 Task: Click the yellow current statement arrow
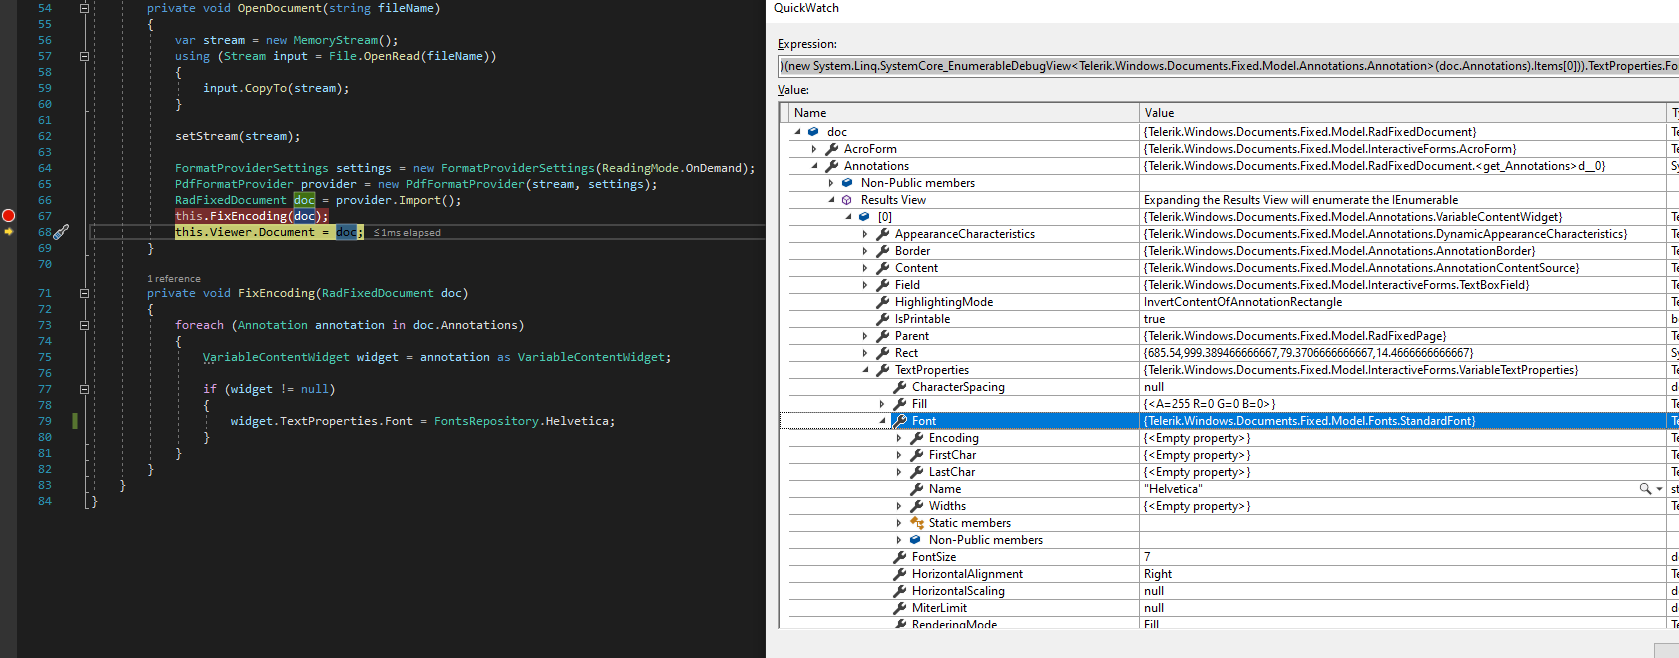(9, 232)
